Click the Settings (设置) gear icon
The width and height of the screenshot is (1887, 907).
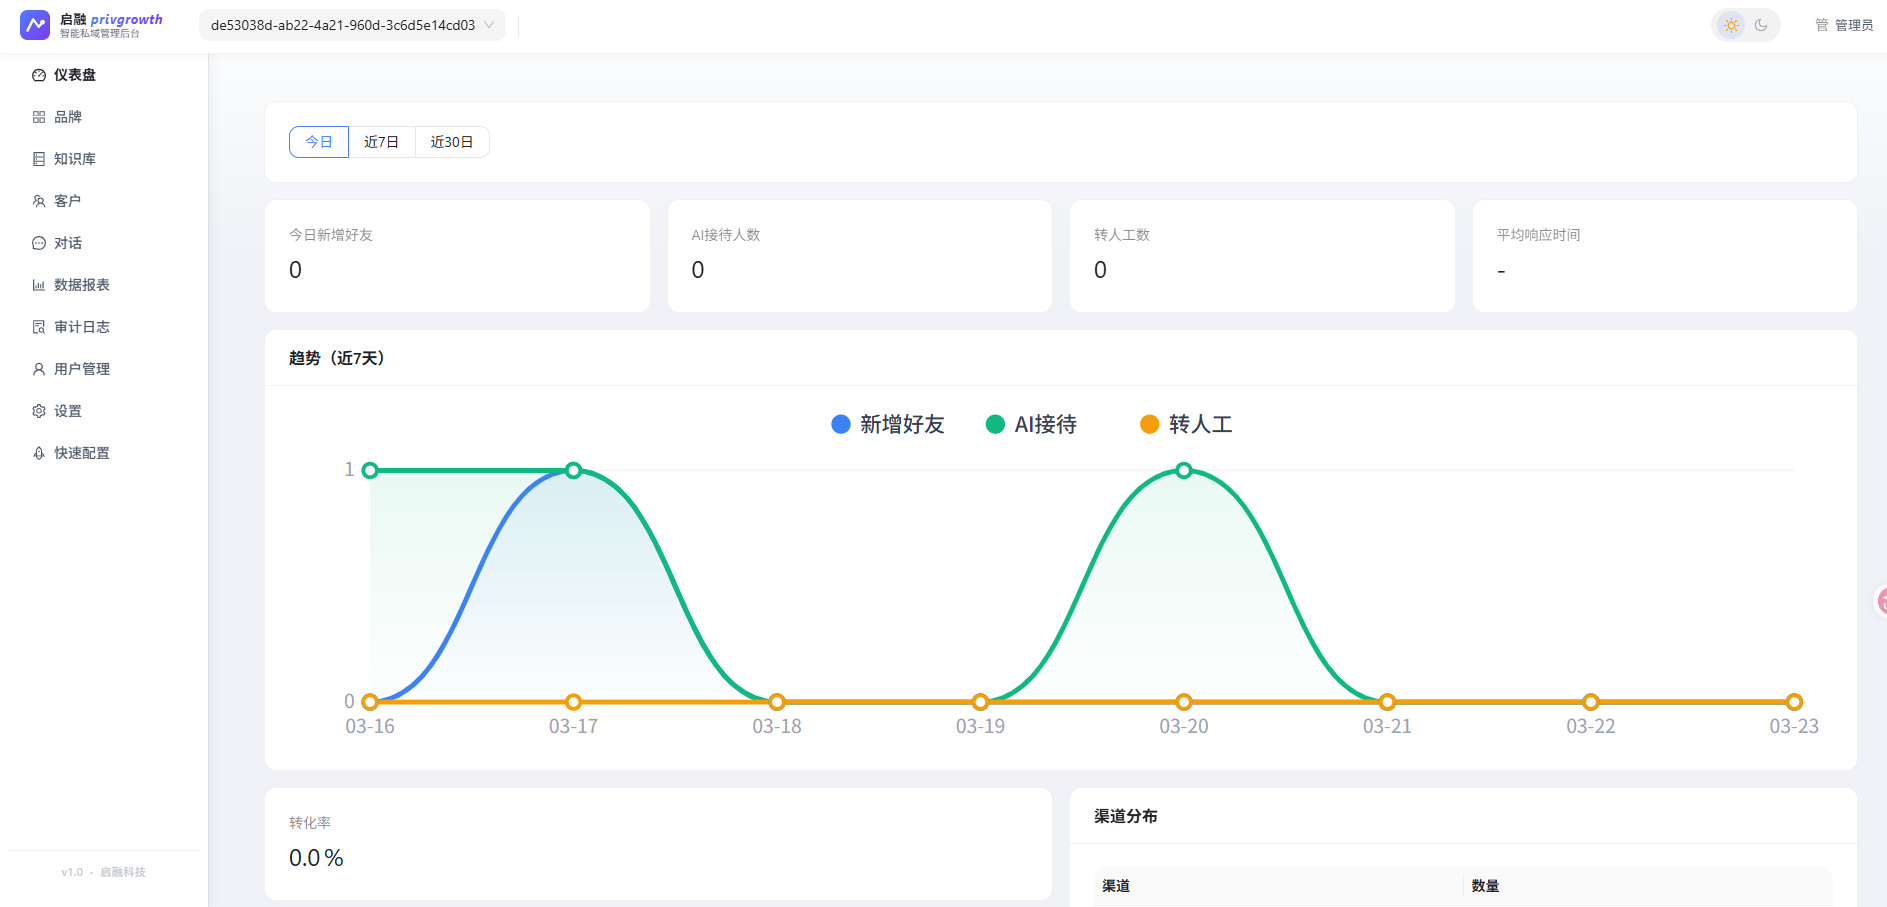pyautogui.click(x=39, y=411)
